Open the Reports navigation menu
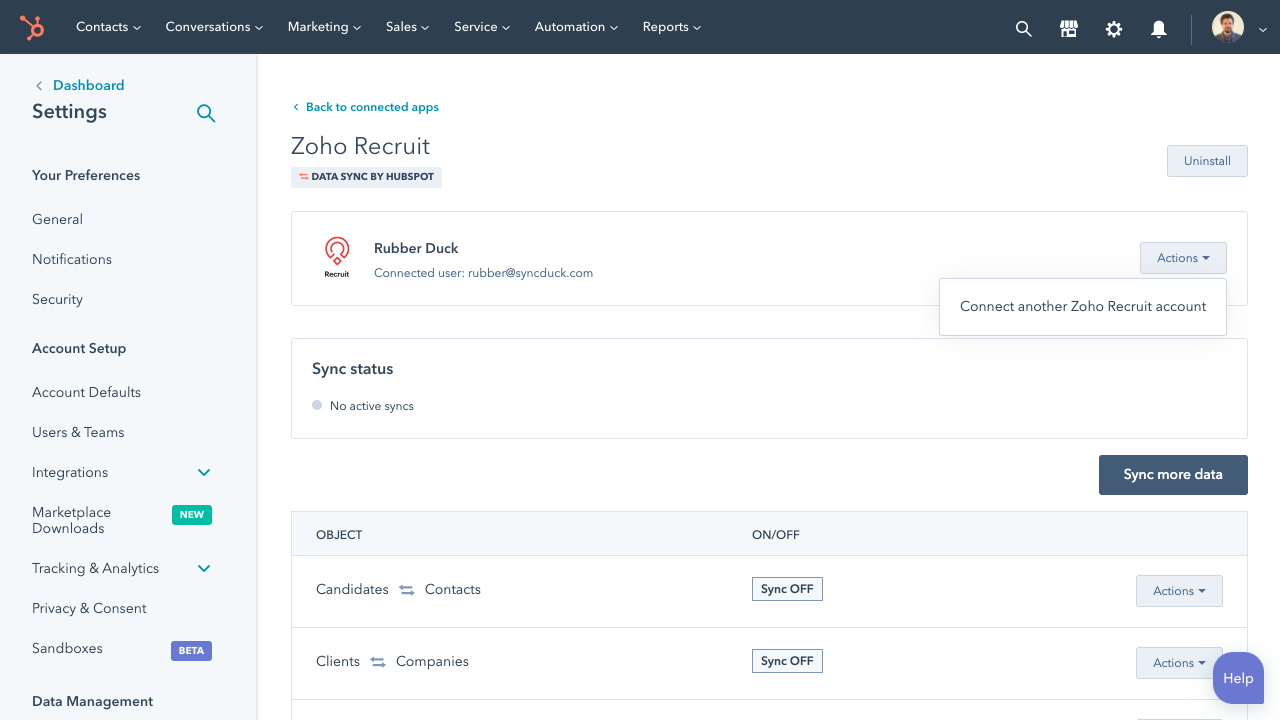This screenshot has height=720, width=1280. click(x=671, y=27)
